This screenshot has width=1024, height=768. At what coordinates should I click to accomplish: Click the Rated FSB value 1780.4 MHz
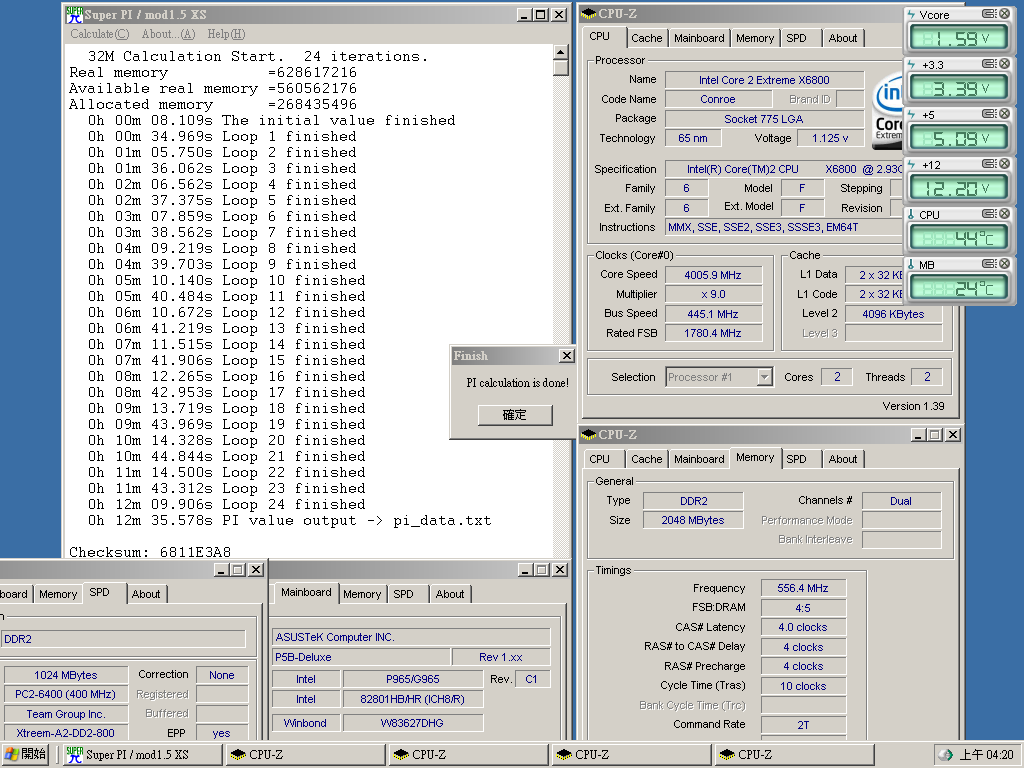713,333
